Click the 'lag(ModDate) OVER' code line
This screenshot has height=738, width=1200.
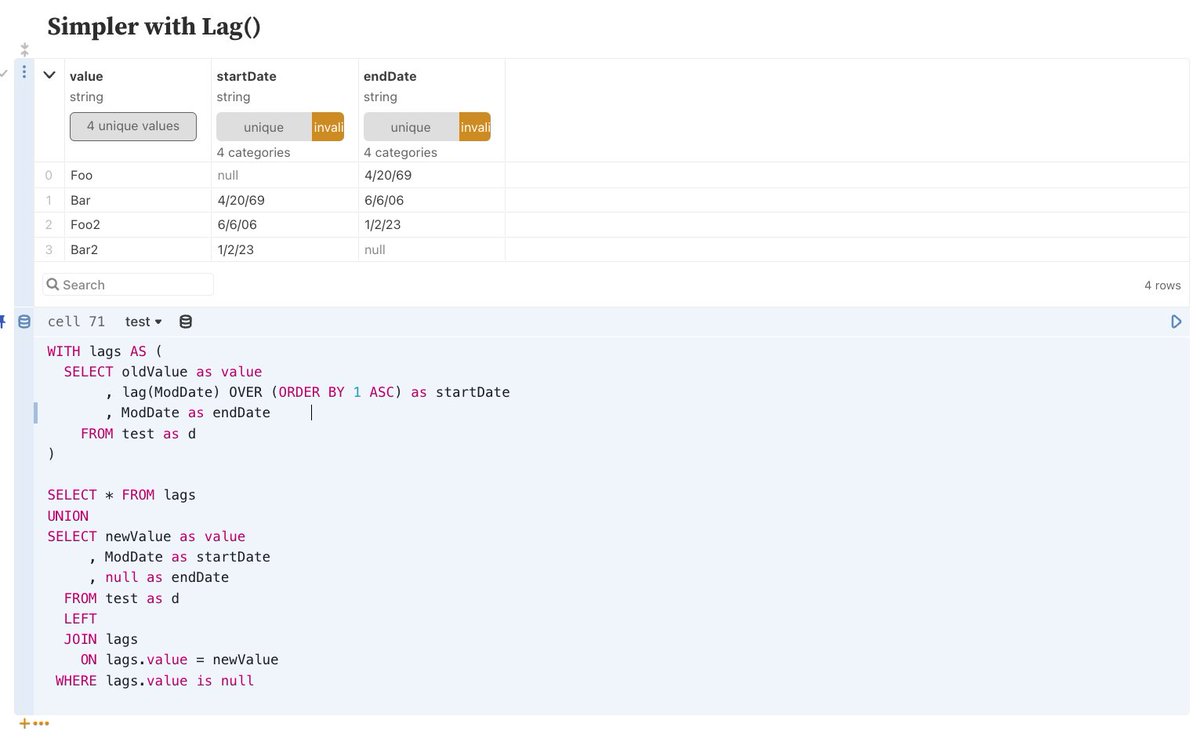(308, 392)
